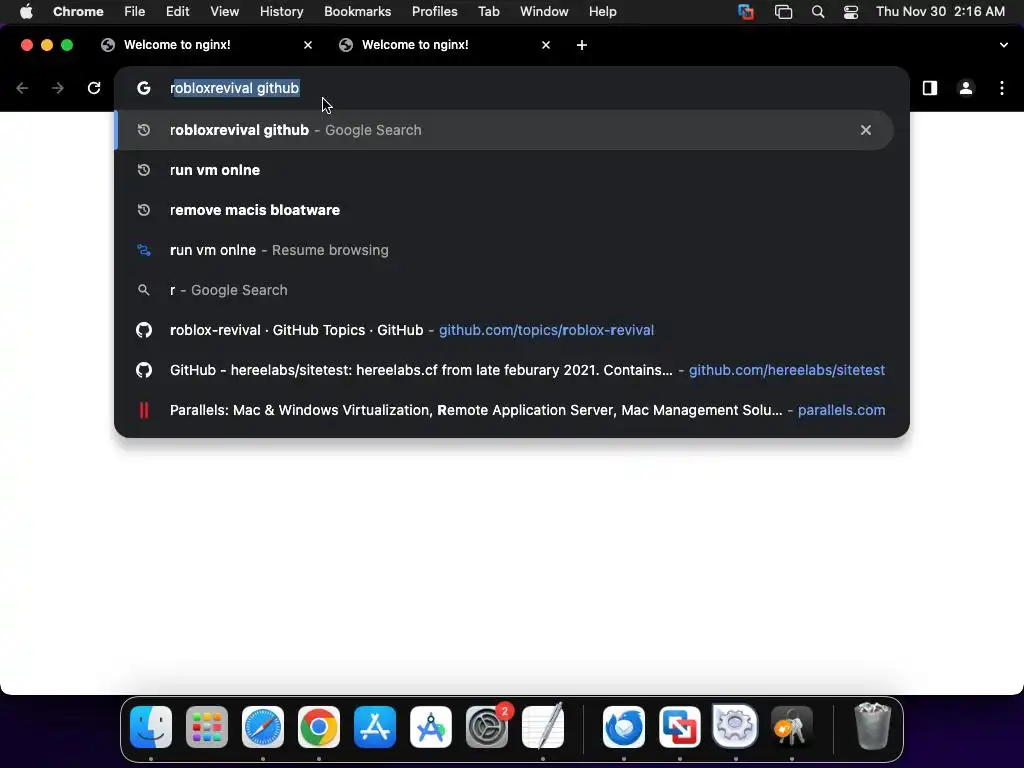Open the blue compass-drawing app in the Dock
The height and width of the screenshot is (768, 1024).
click(x=431, y=727)
